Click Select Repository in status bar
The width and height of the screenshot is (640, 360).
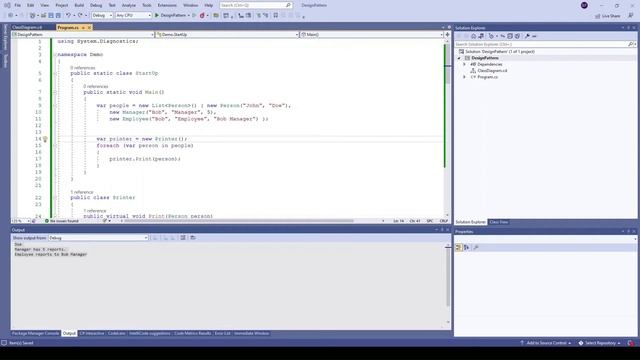point(600,343)
